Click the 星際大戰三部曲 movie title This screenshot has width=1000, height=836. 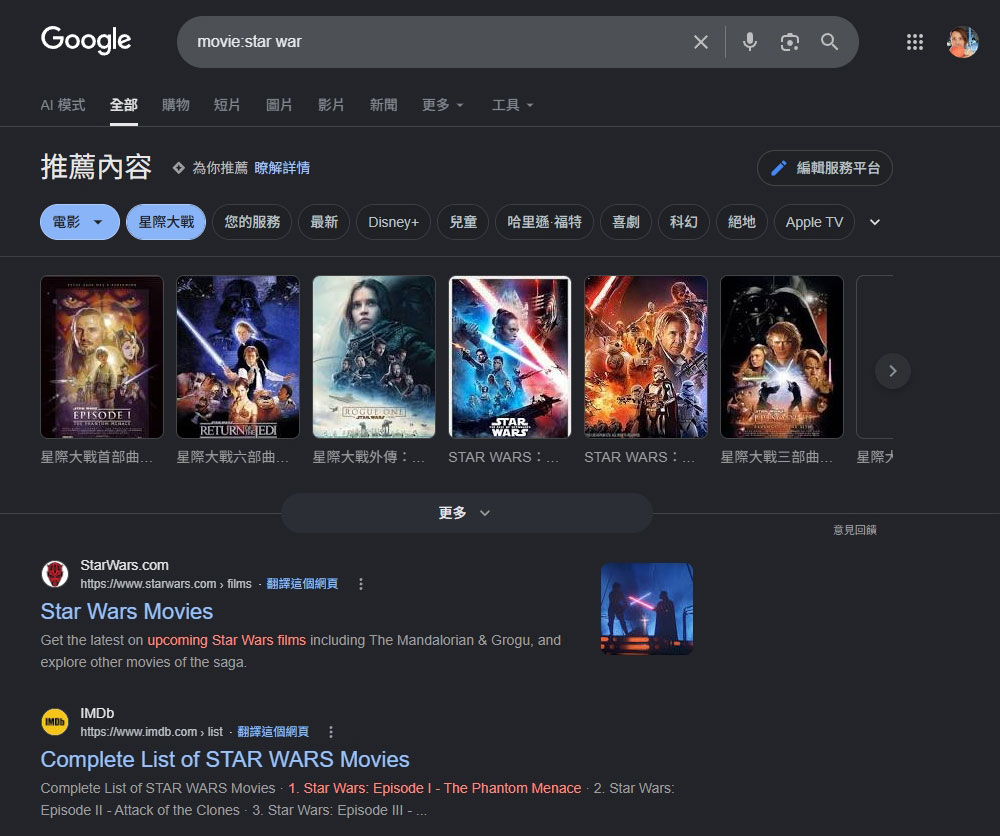pos(777,457)
